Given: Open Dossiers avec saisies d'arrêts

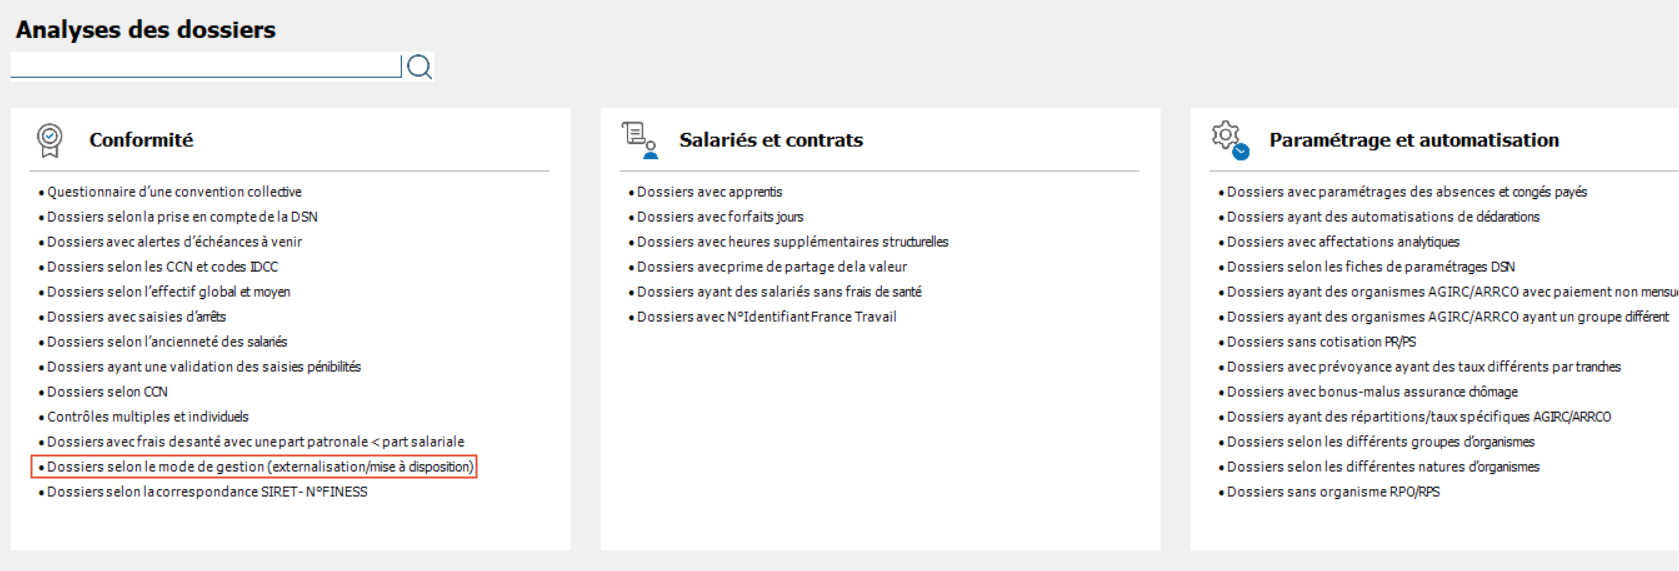Looking at the screenshot, I should (x=136, y=317).
